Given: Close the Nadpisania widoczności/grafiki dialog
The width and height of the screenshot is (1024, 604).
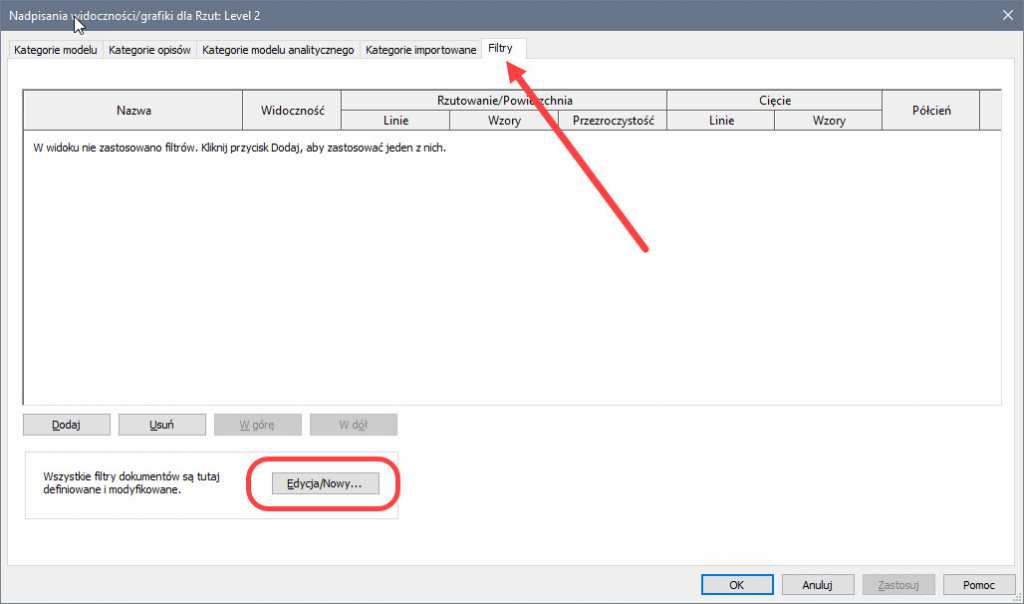Looking at the screenshot, I should coord(1007,14).
